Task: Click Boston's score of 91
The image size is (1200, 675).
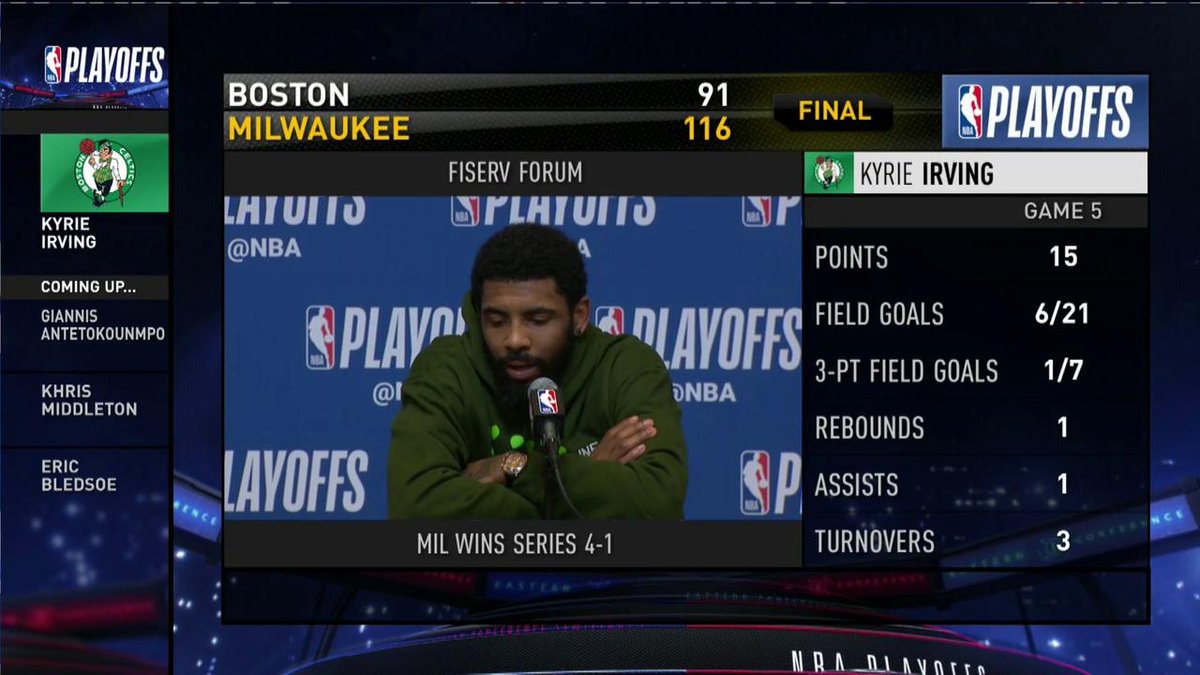Action: point(714,95)
